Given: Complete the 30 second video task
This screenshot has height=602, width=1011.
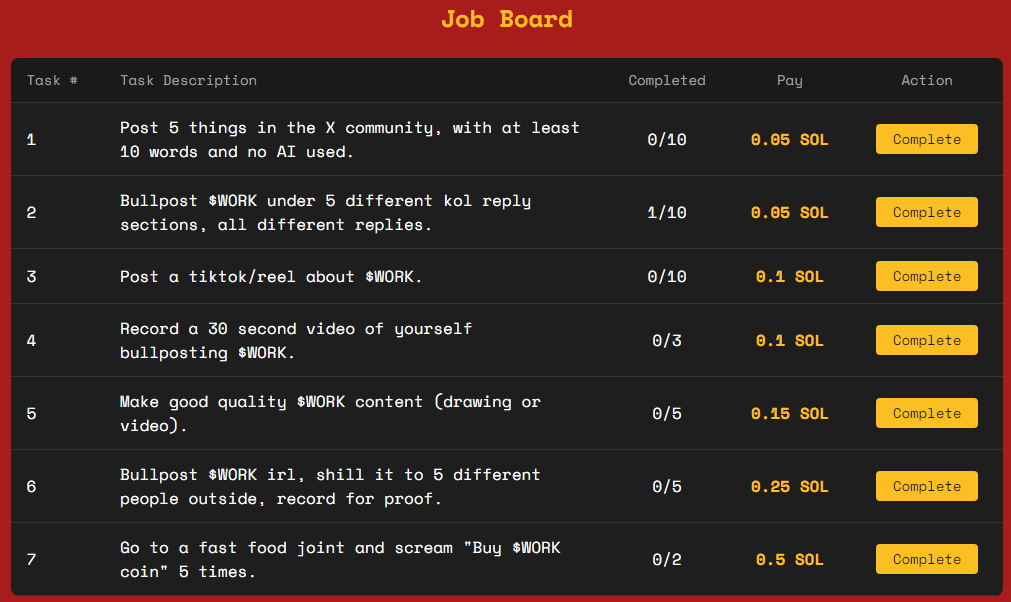Looking at the screenshot, I should (x=926, y=340).
